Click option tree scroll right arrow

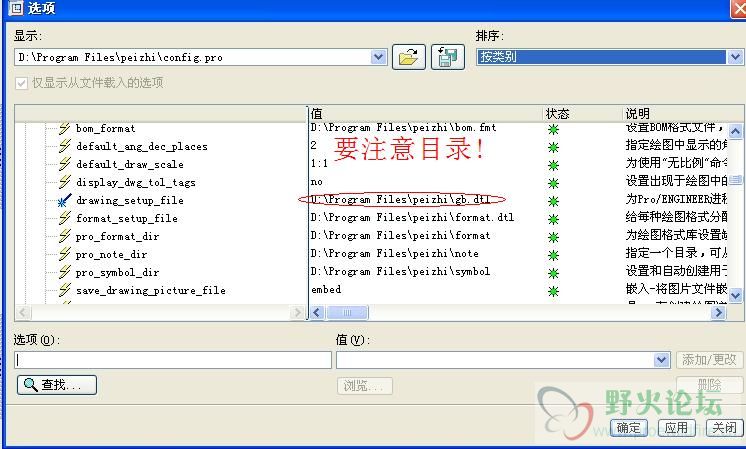tap(298, 312)
